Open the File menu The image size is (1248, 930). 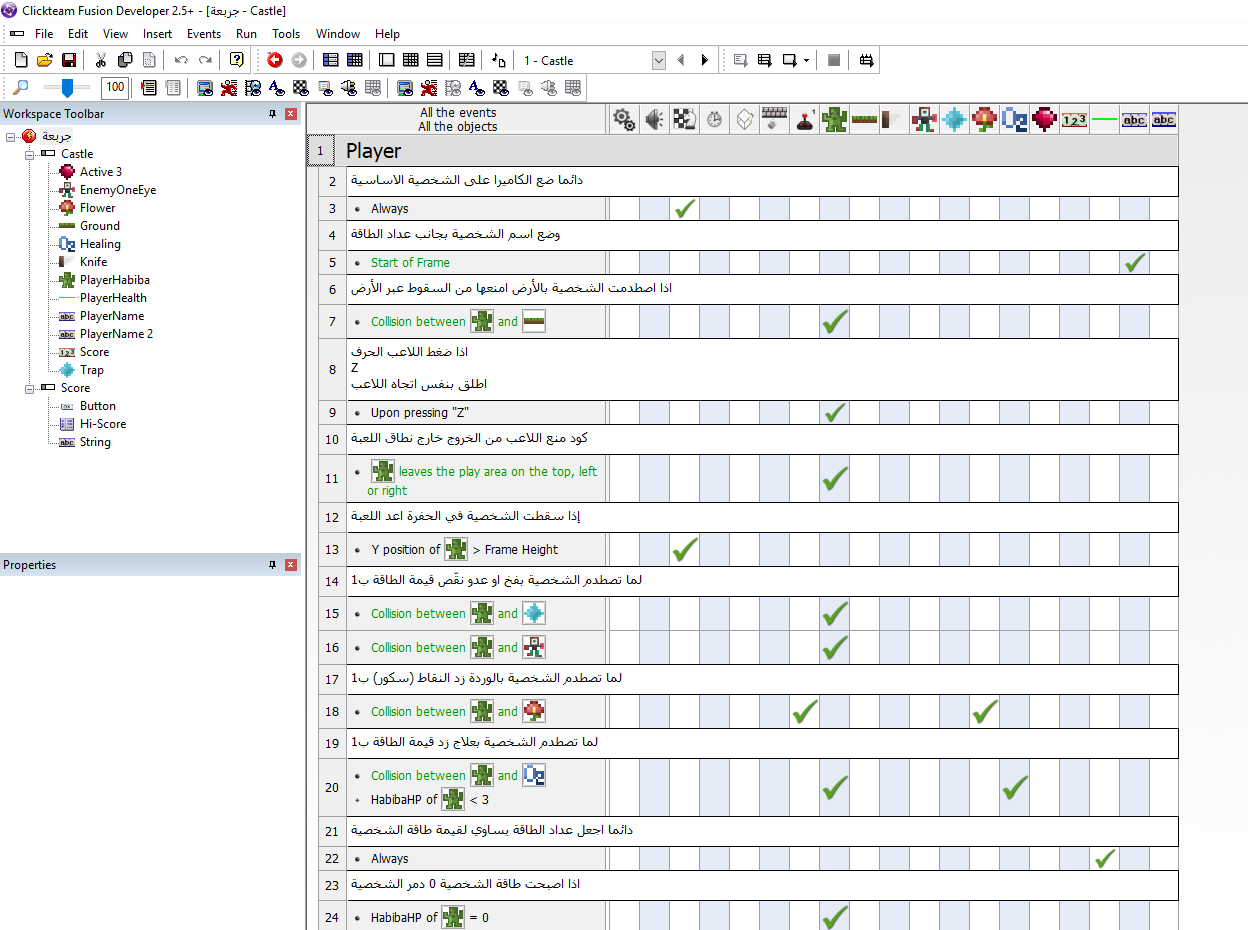[x=44, y=33]
